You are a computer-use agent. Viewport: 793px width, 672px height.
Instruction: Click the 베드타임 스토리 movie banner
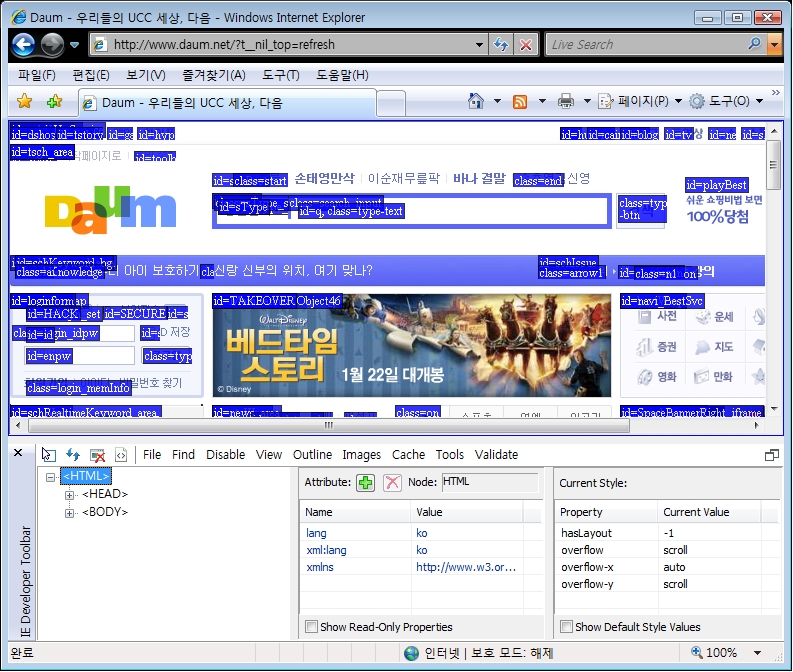(x=412, y=345)
